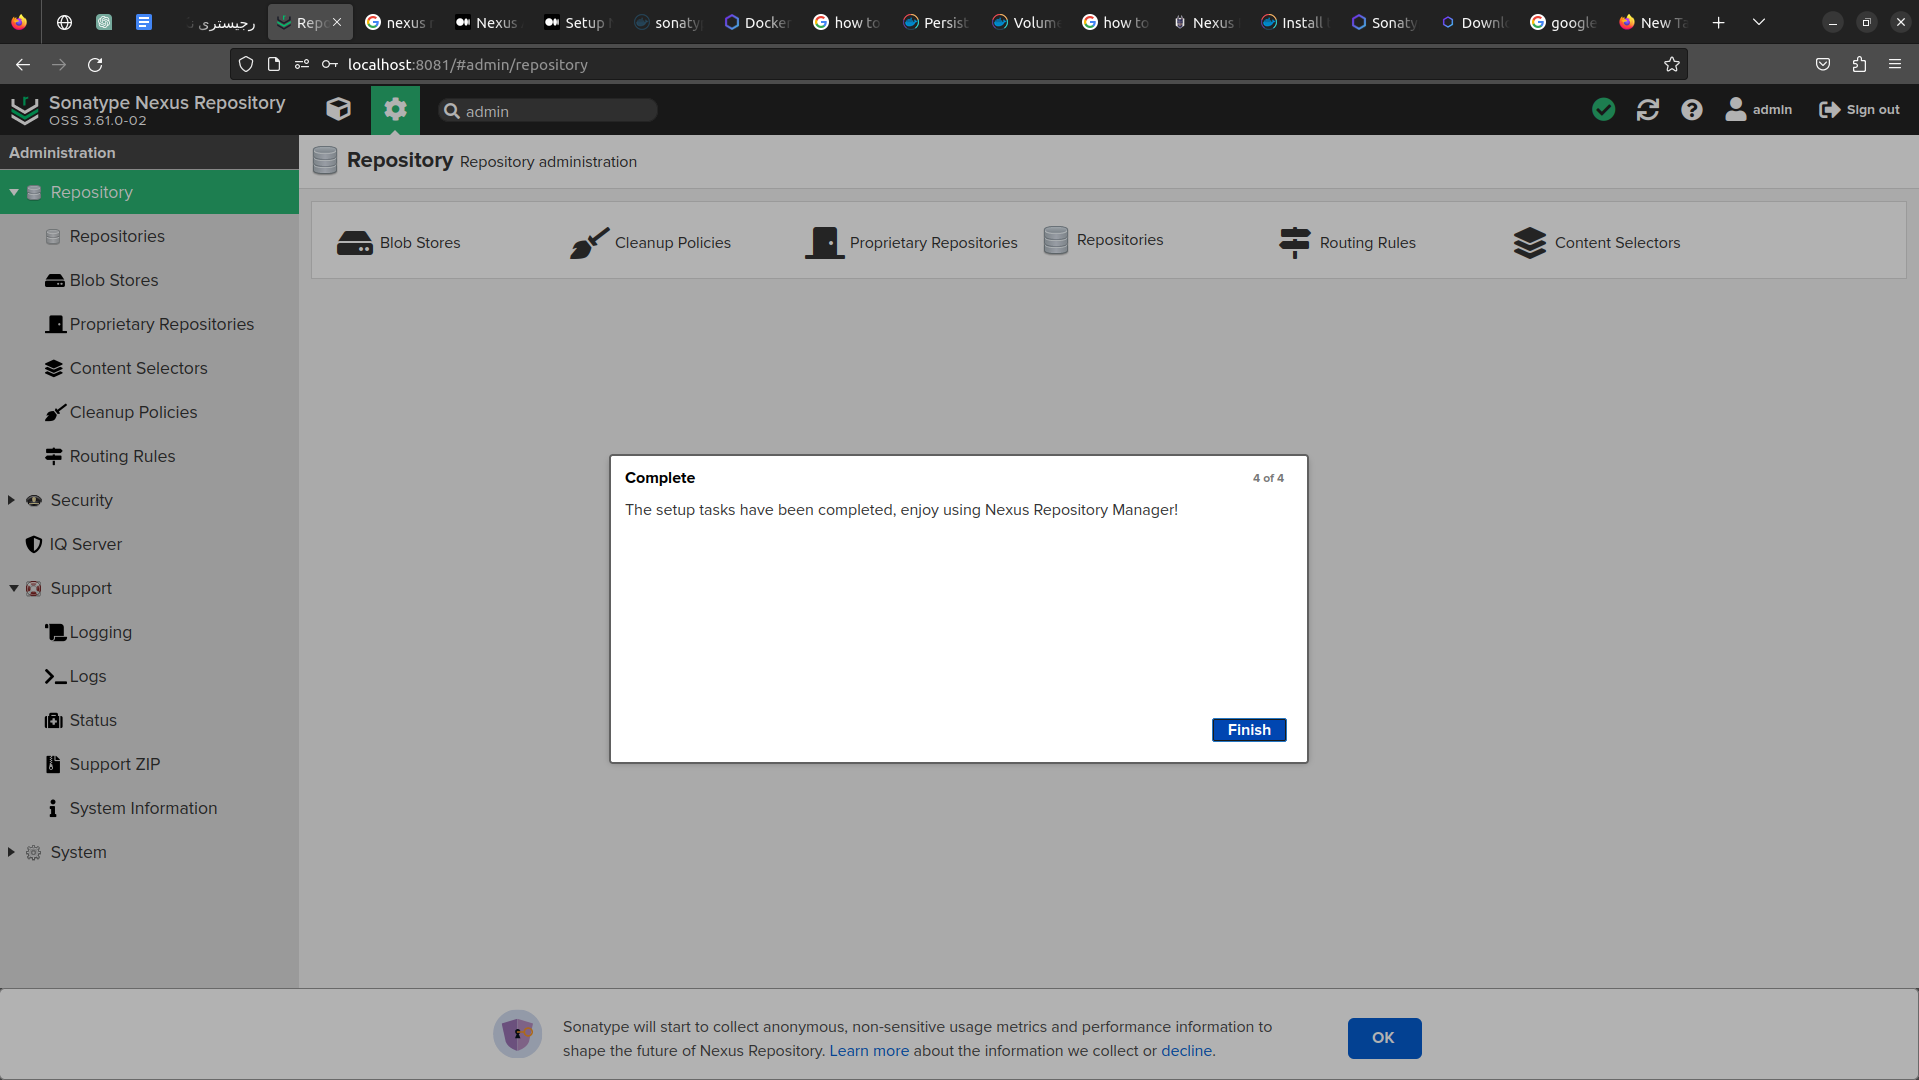This screenshot has width=1919, height=1080.
Task: Open the Administration gear icon
Action: pos(395,110)
